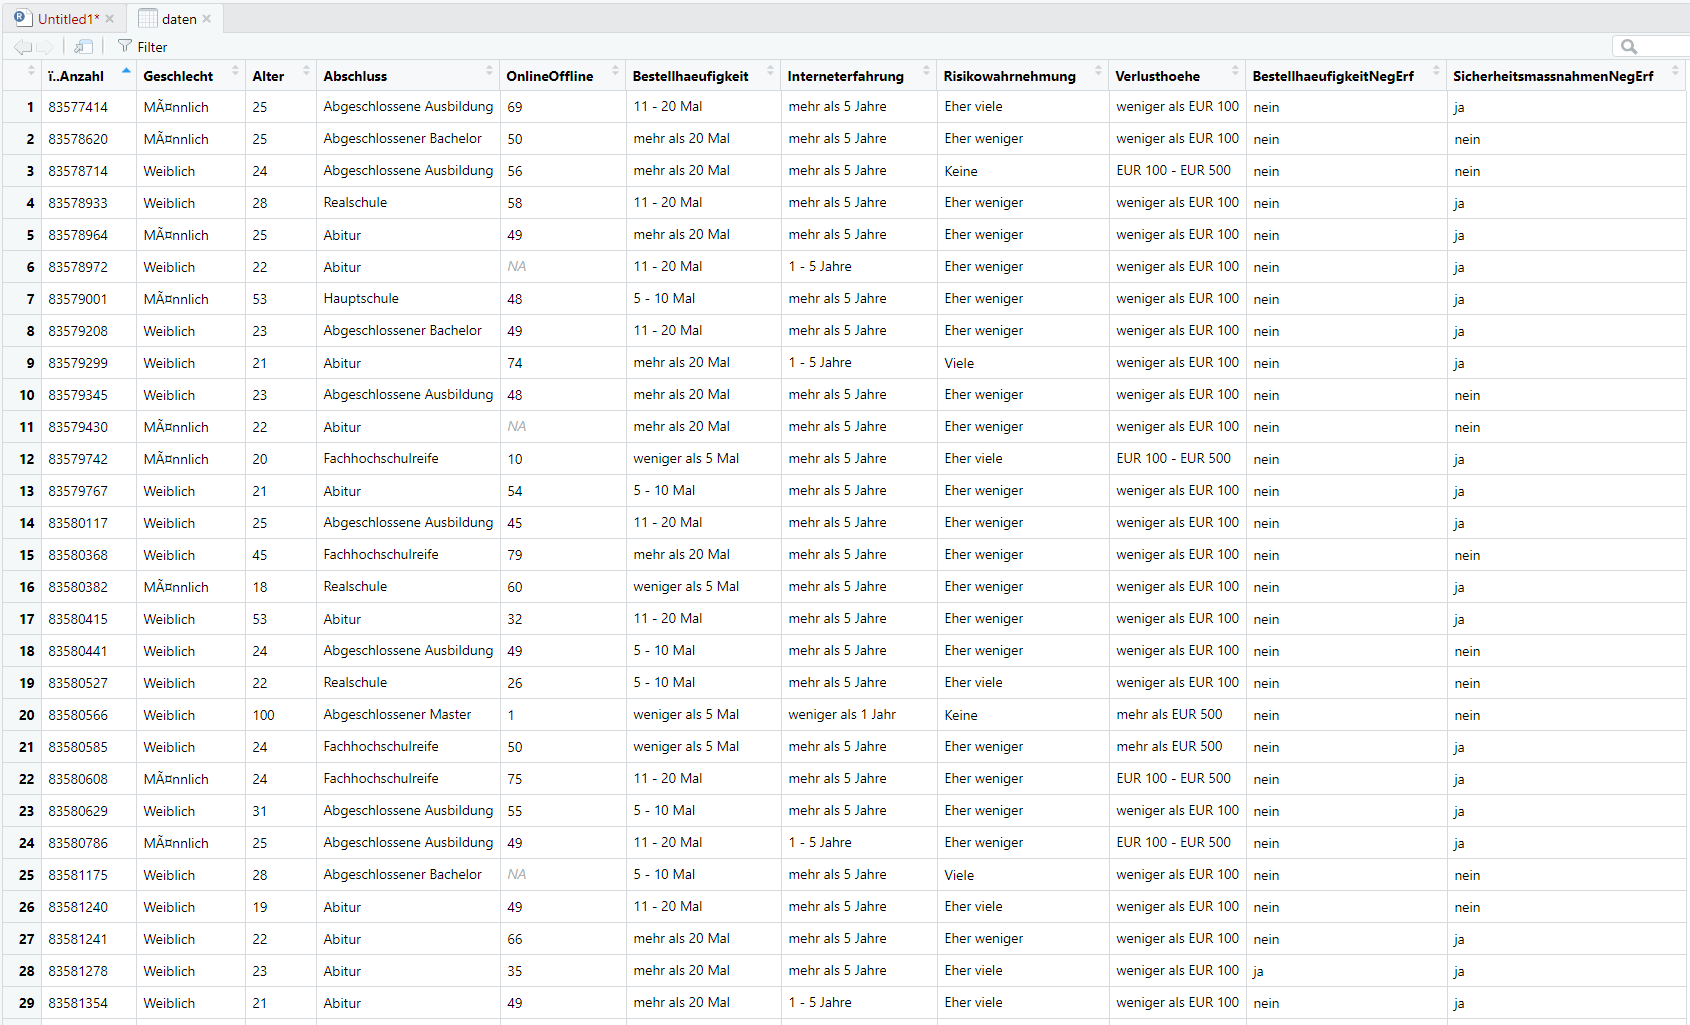Toggle the sort arrow on Anzahl column
Viewport: 1690px width, 1025px height.
pyautogui.click(x=126, y=71)
